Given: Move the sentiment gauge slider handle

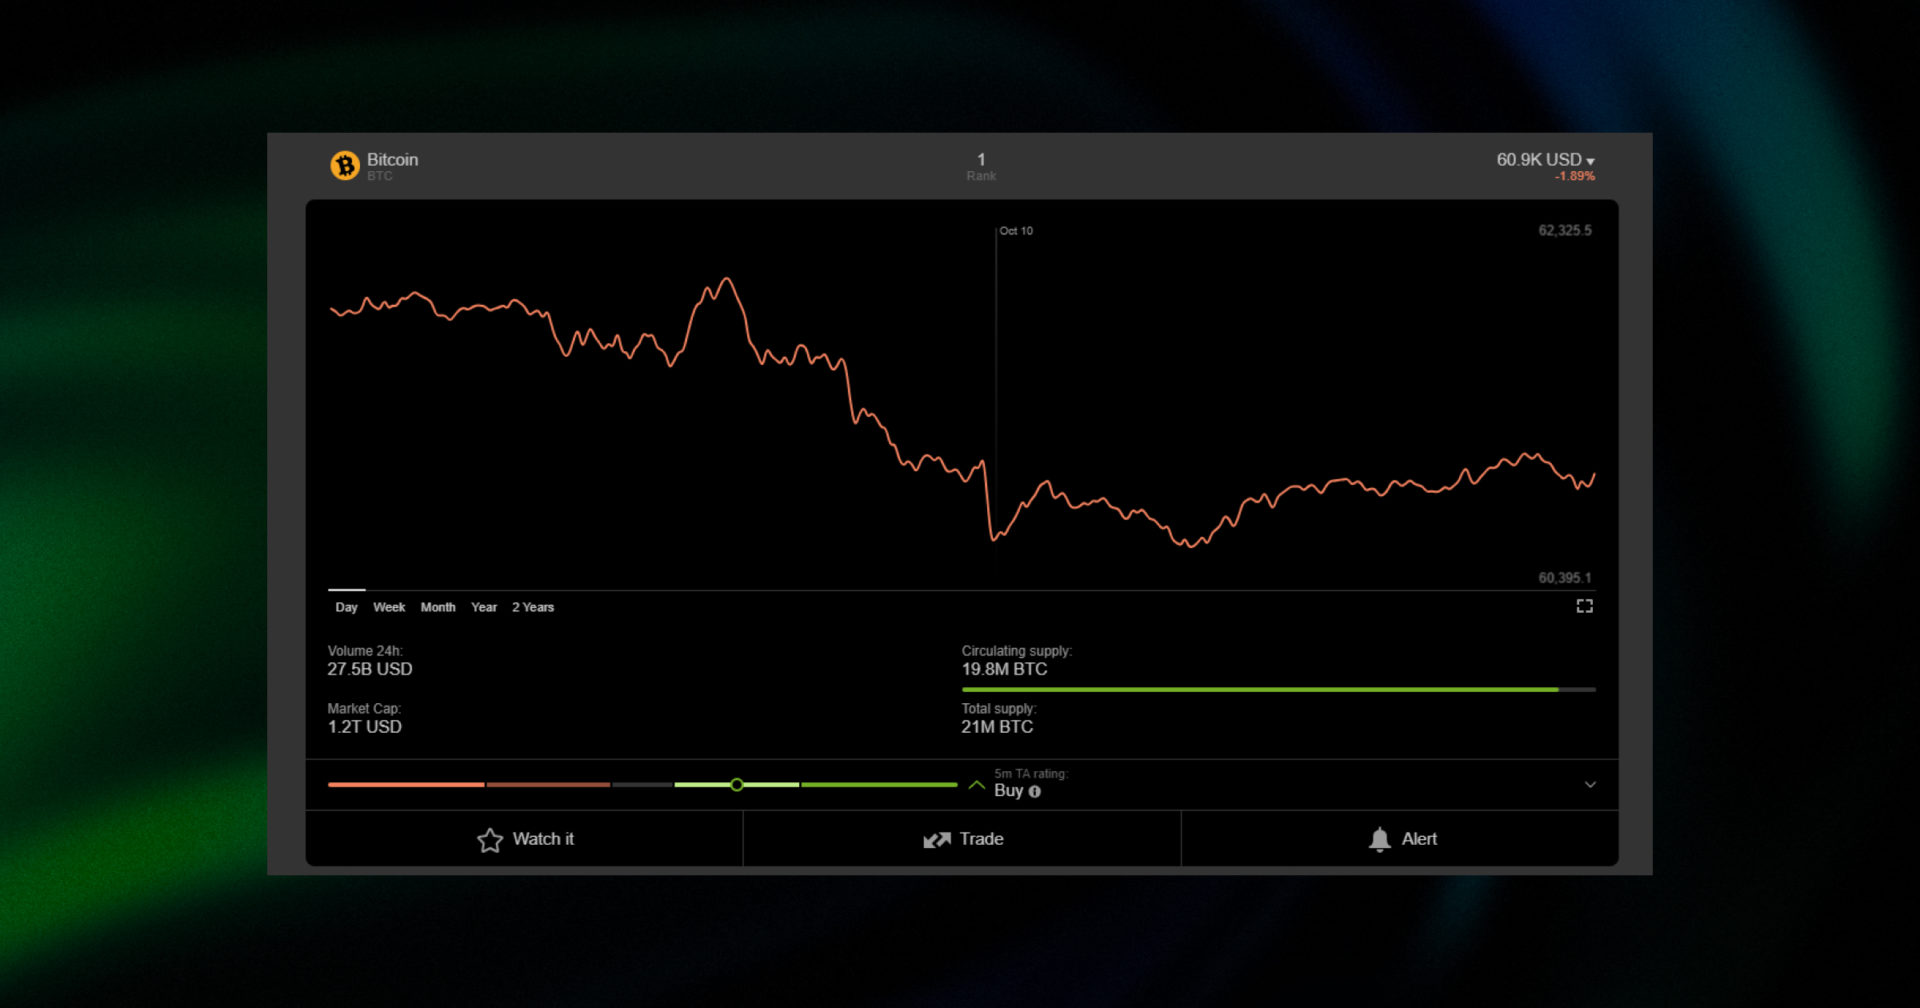Looking at the screenshot, I should click(737, 785).
